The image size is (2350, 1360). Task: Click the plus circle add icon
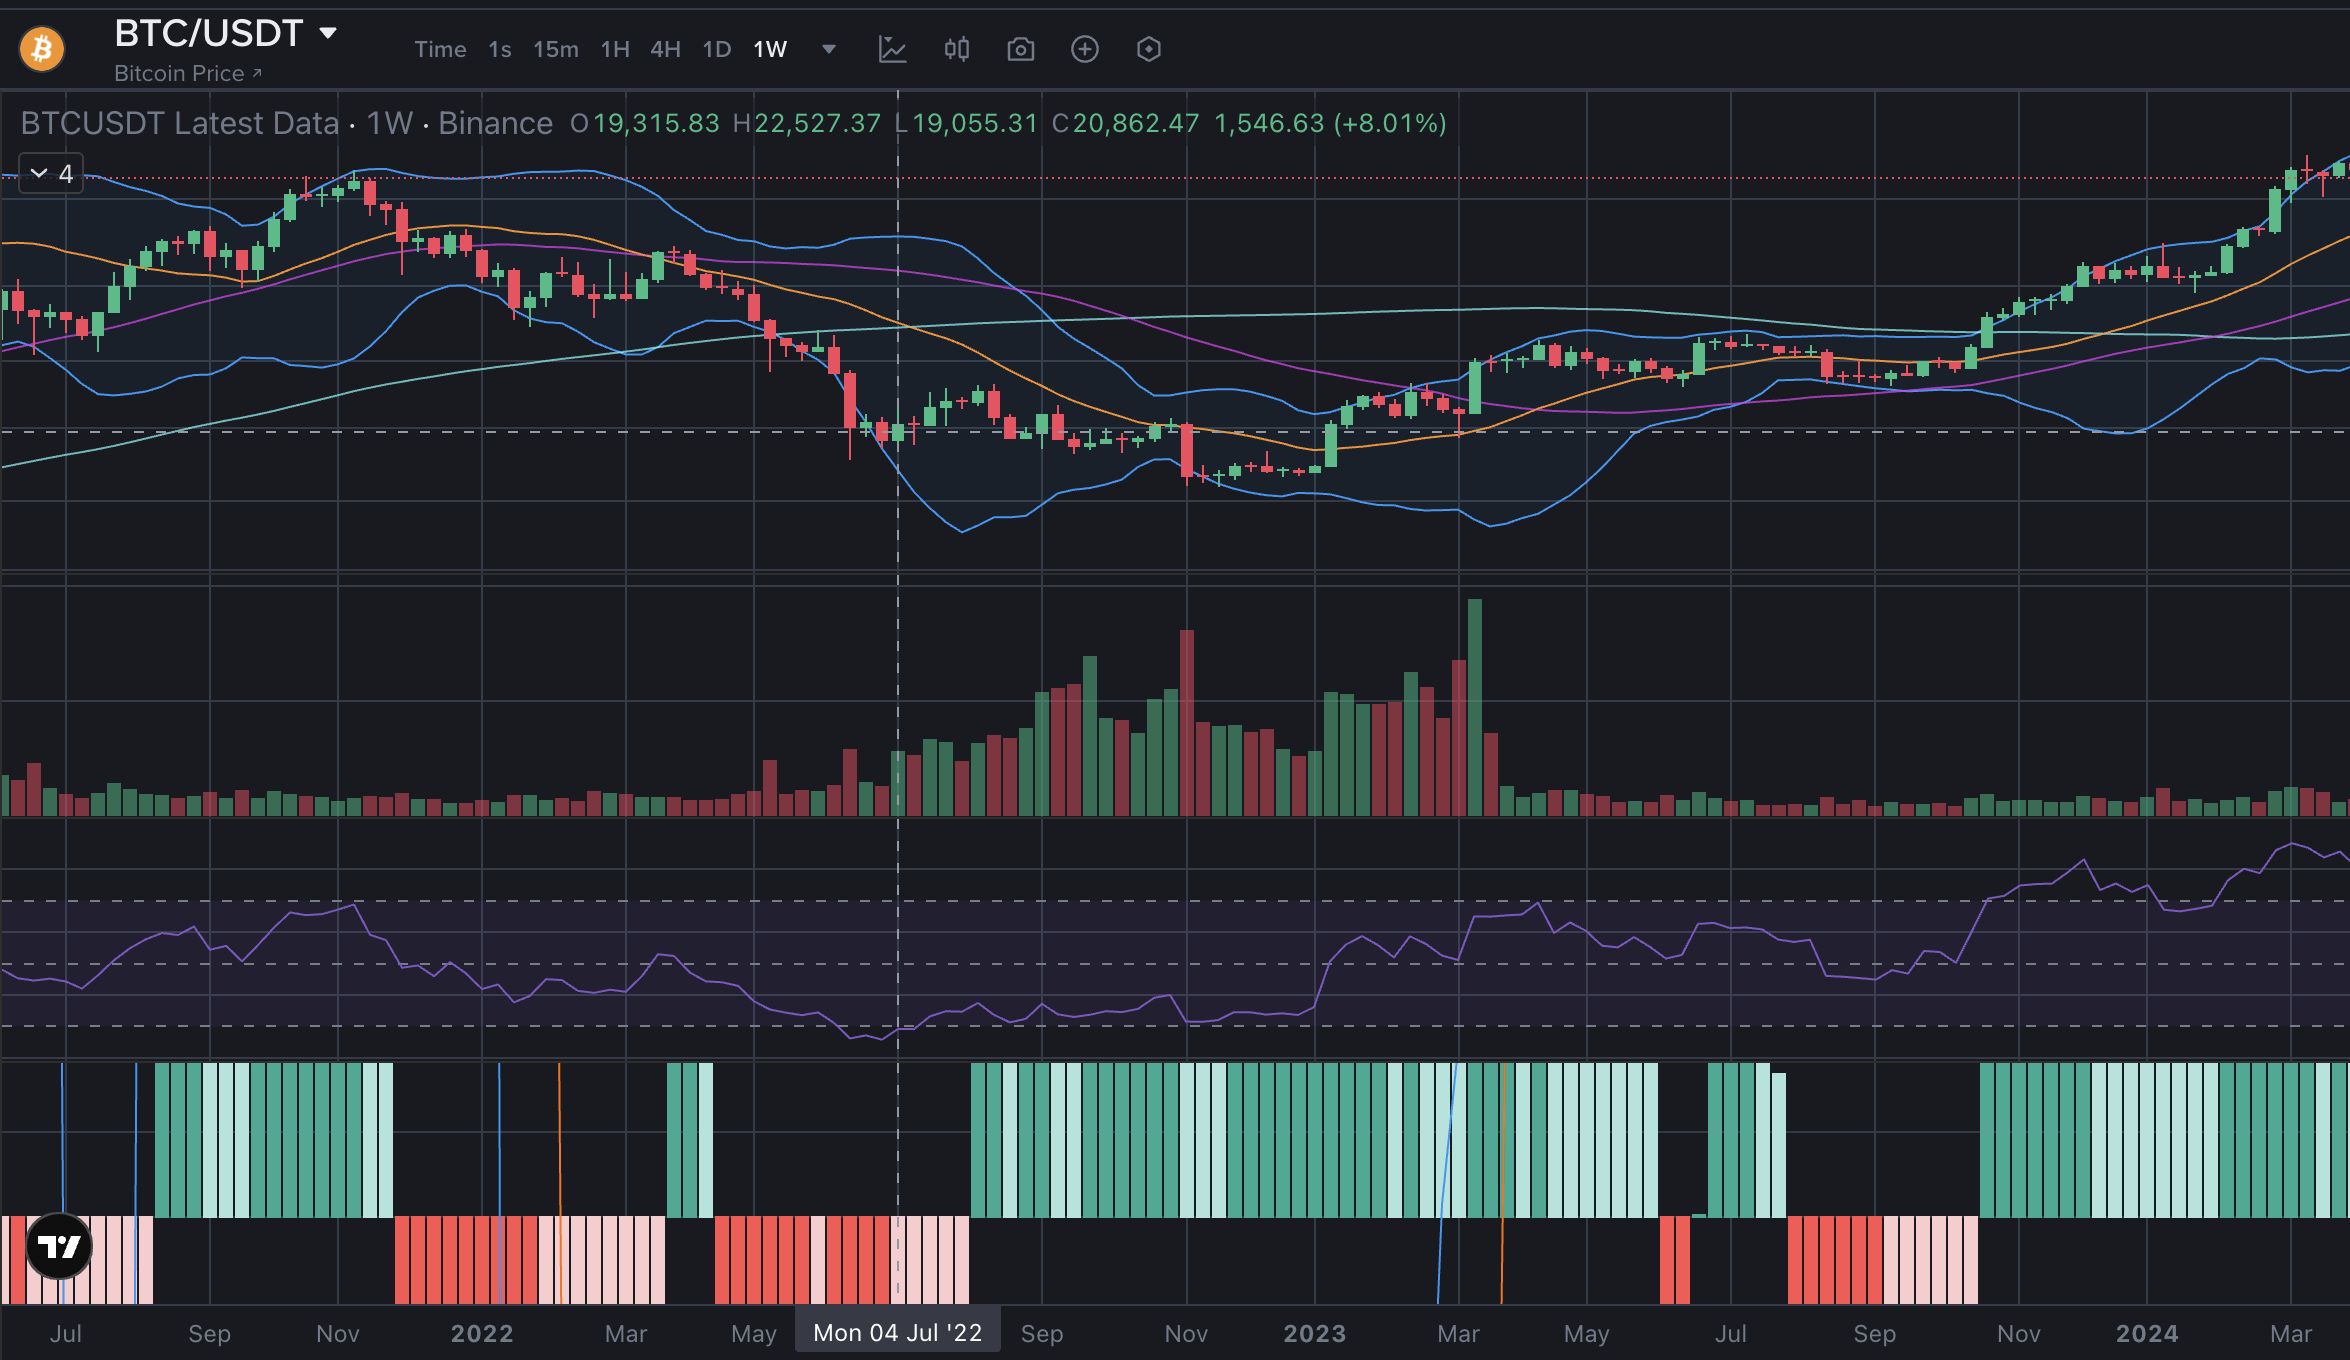pyautogui.click(x=1085, y=49)
